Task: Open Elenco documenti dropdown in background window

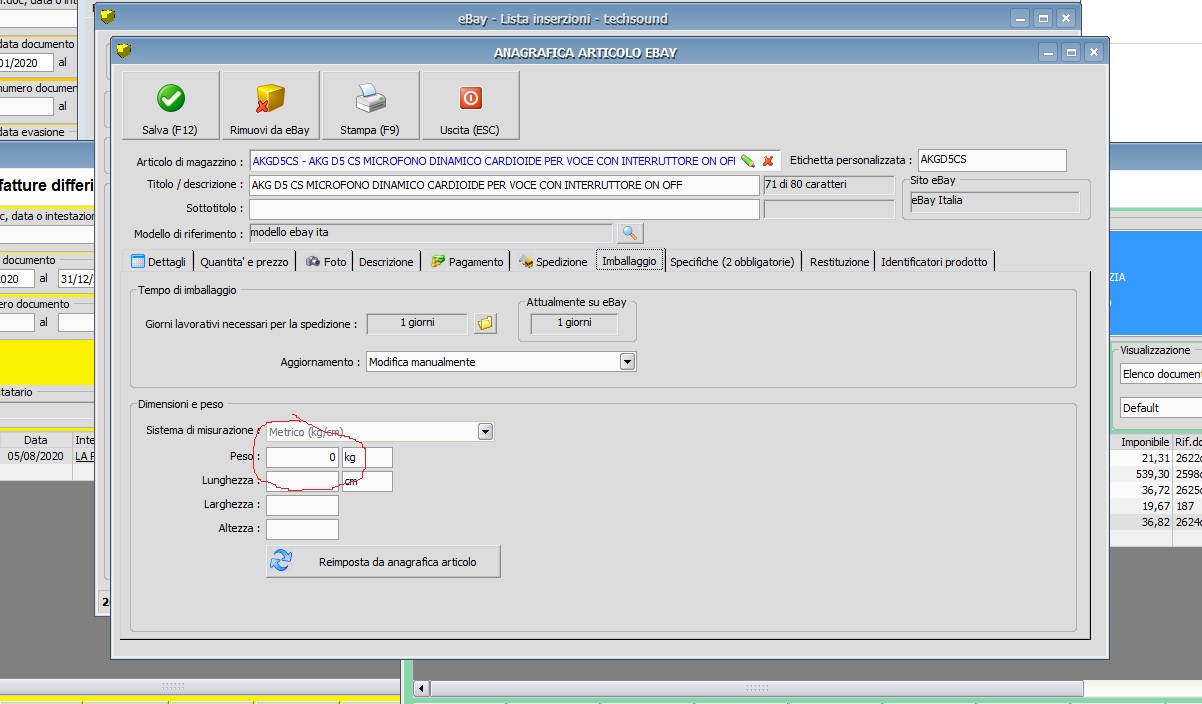Action: tap(1161, 374)
